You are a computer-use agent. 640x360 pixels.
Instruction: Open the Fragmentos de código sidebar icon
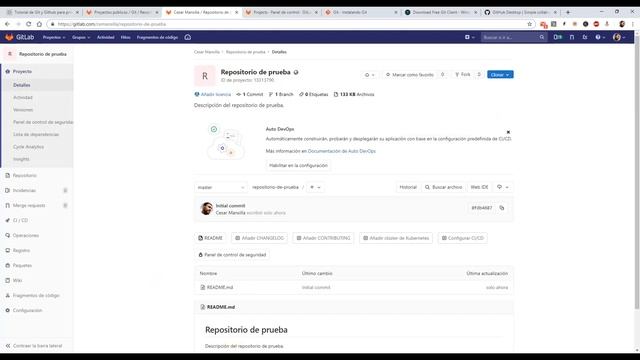point(7,295)
